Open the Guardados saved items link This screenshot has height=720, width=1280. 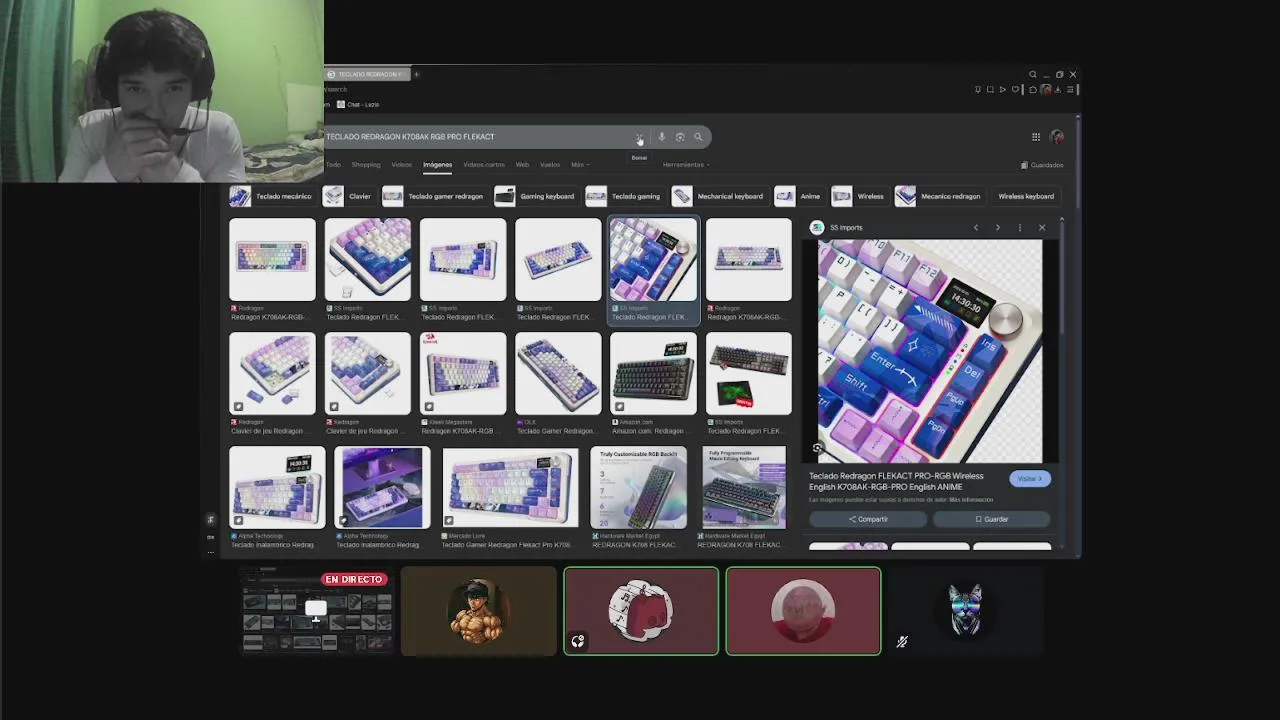1042,165
